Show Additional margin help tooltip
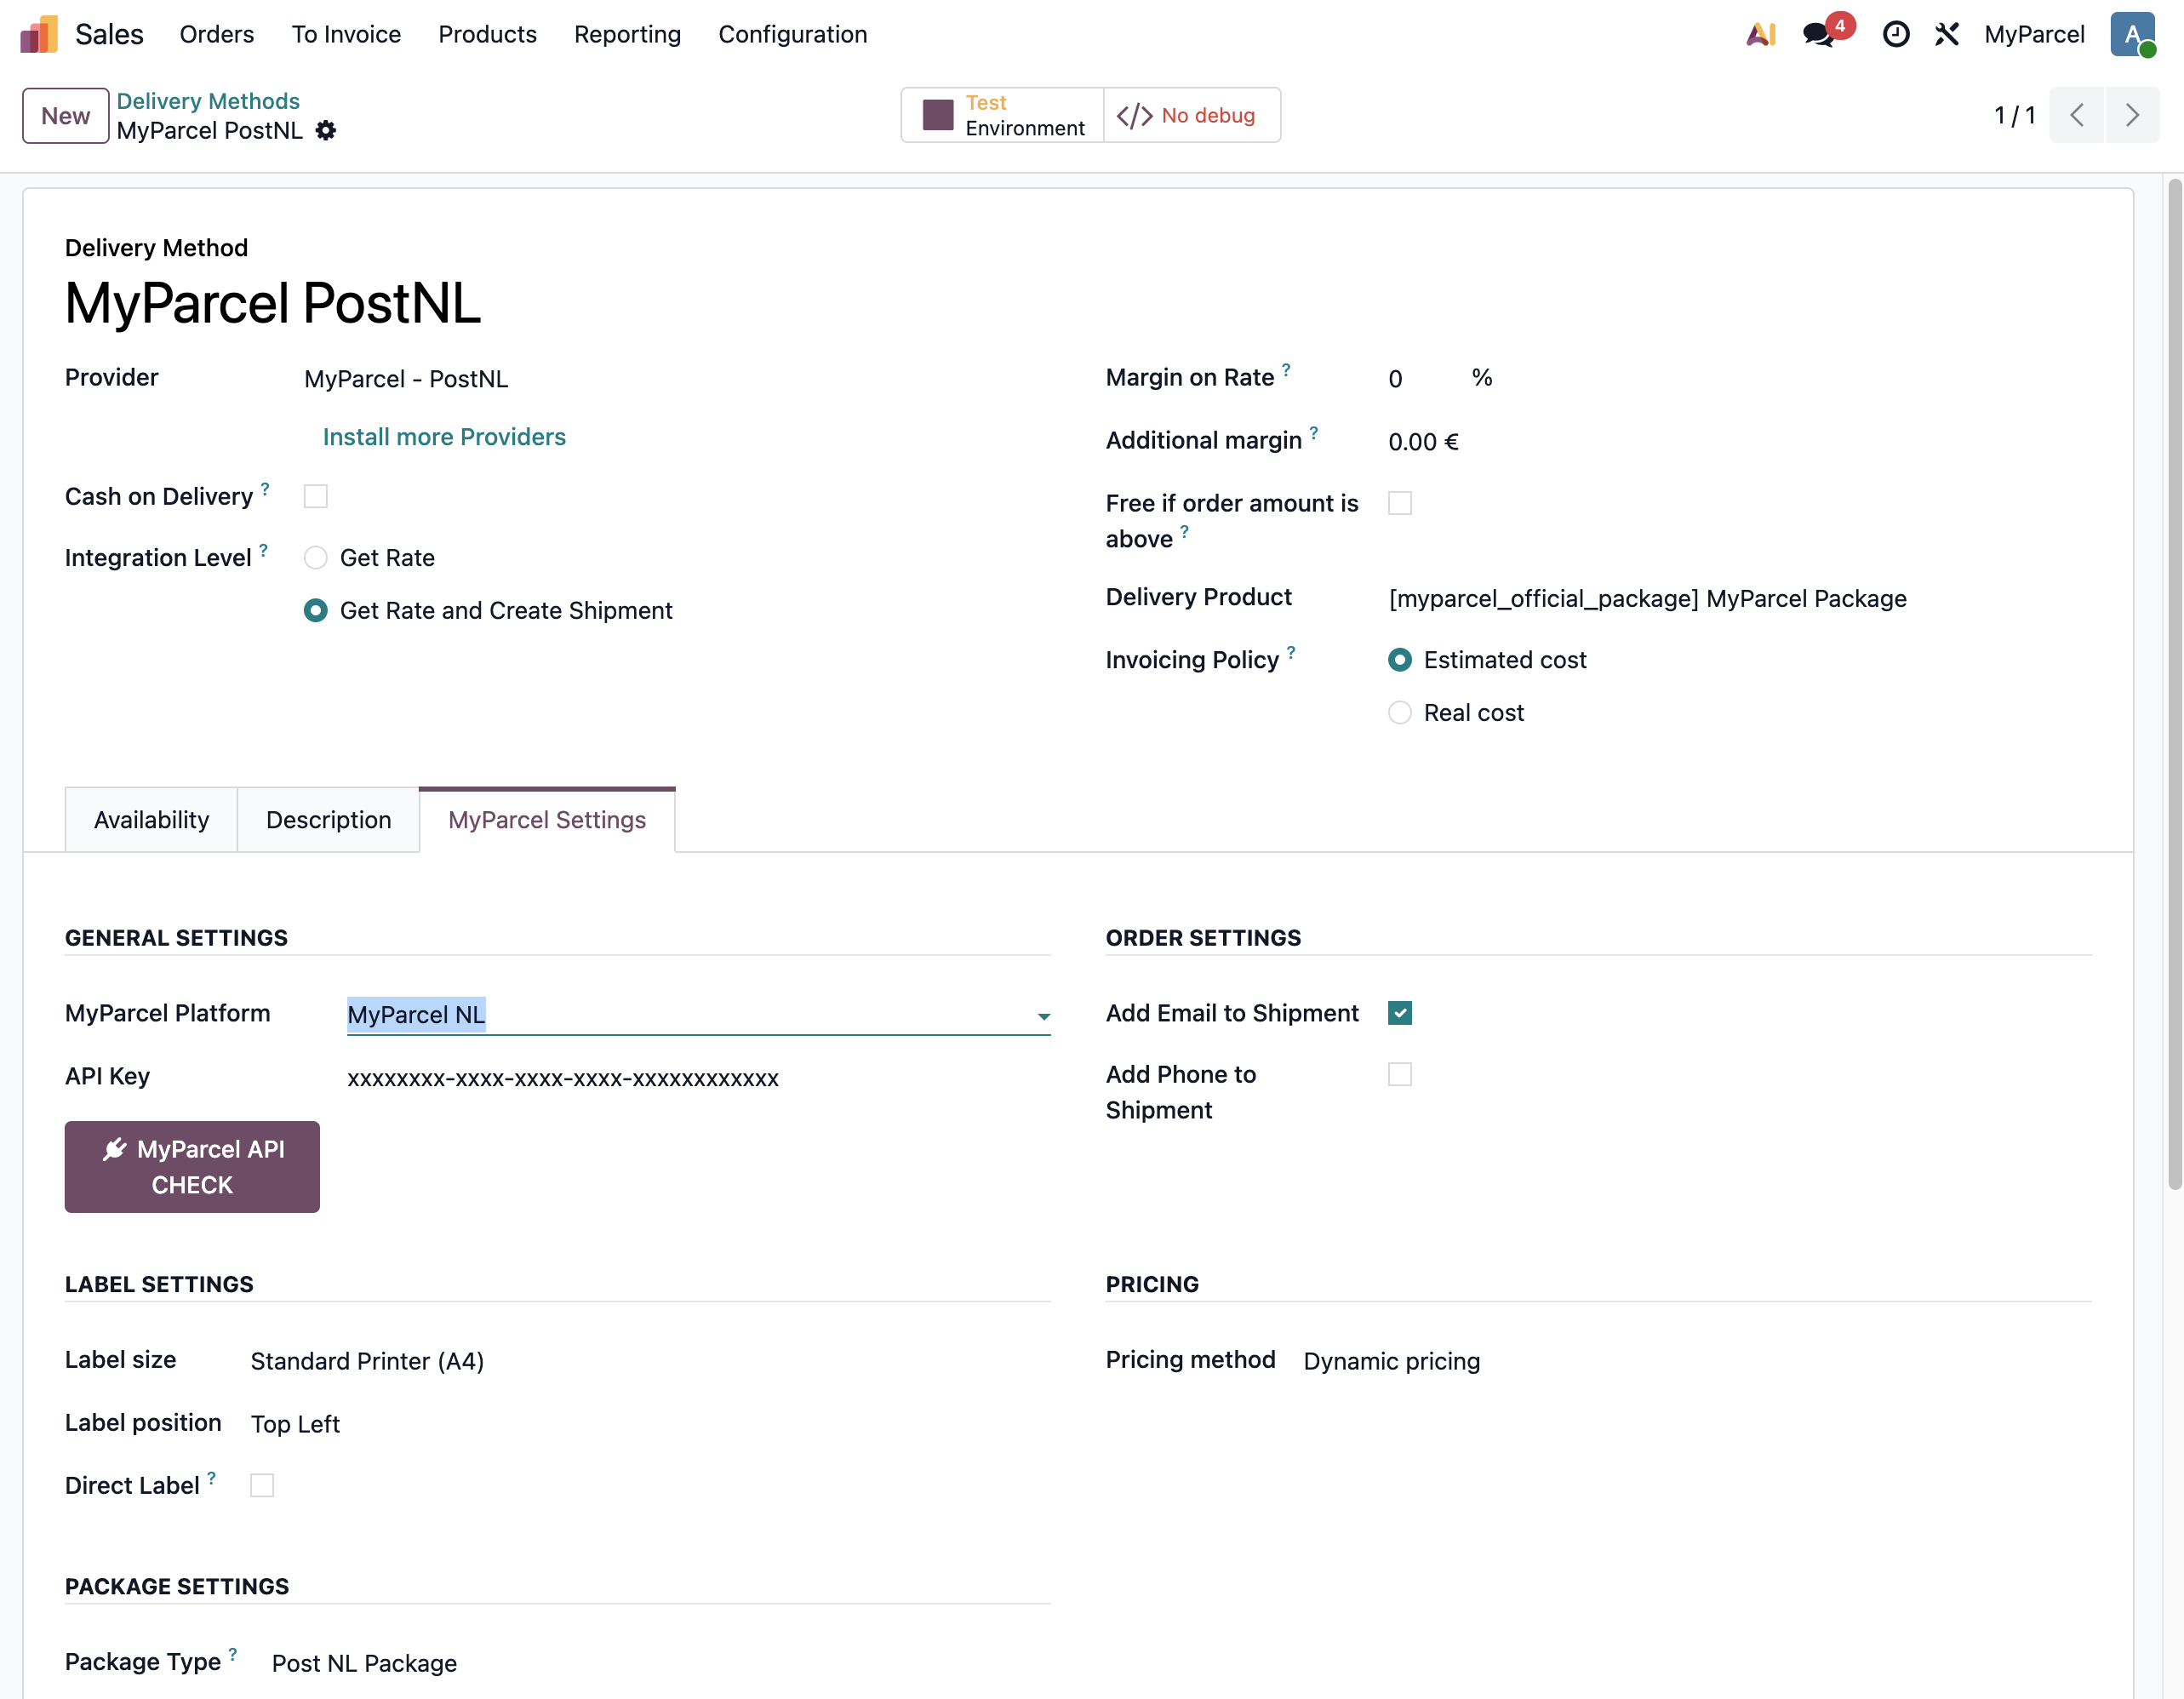The width and height of the screenshot is (2184, 1699). 1314,433
